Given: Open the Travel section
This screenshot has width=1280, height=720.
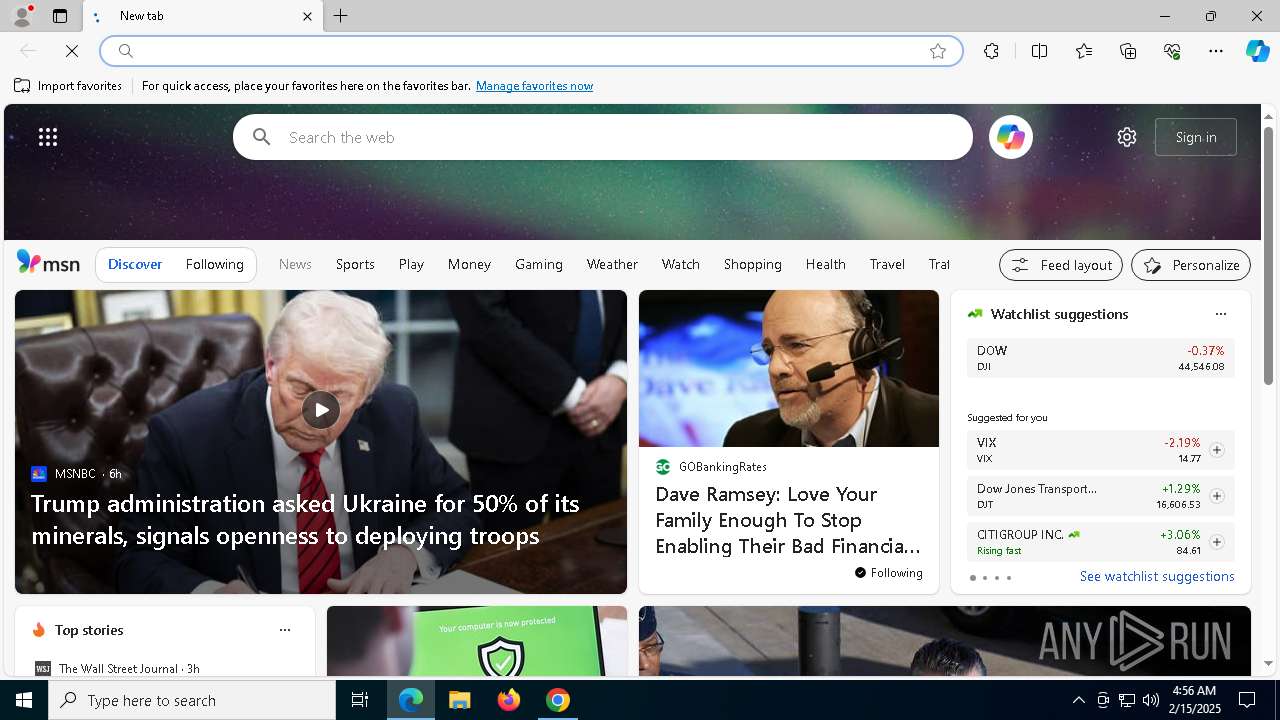Looking at the screenshot, I should pos(887,264).
